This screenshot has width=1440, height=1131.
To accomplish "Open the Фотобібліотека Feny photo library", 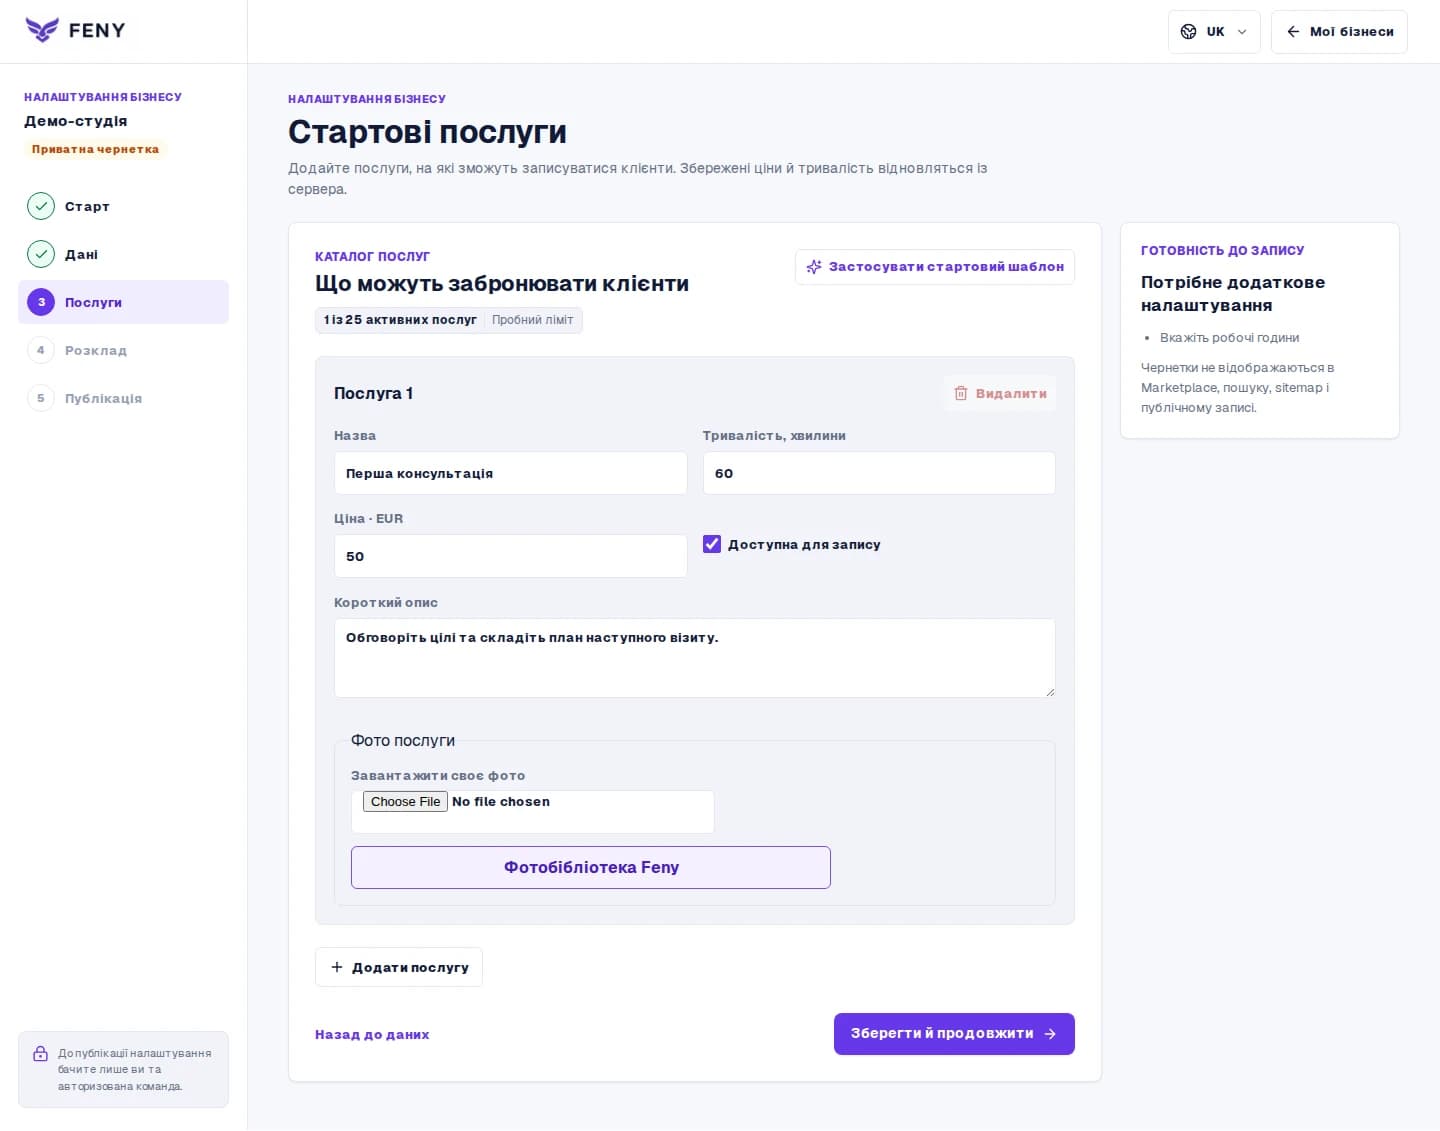I will click(591, 868).
